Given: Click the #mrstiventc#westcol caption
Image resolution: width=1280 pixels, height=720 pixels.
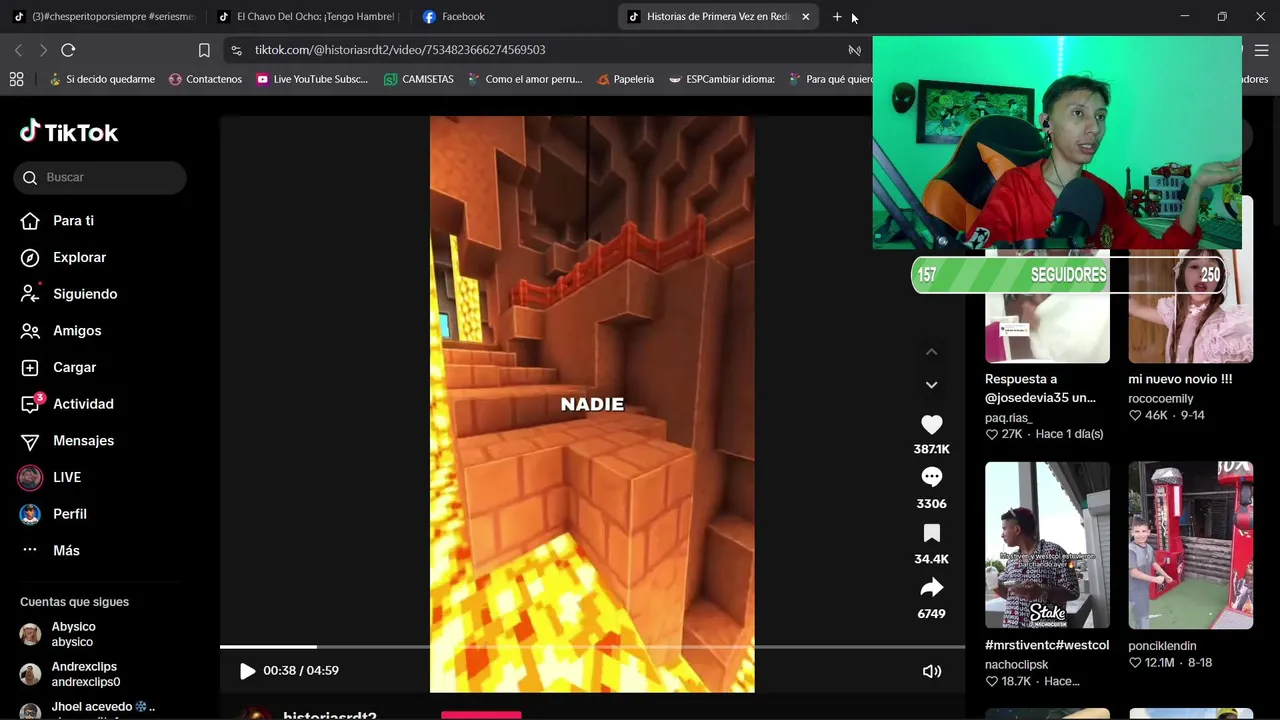Looking at the screenshot, I should pyautogui.click(x=1047, y=645).
